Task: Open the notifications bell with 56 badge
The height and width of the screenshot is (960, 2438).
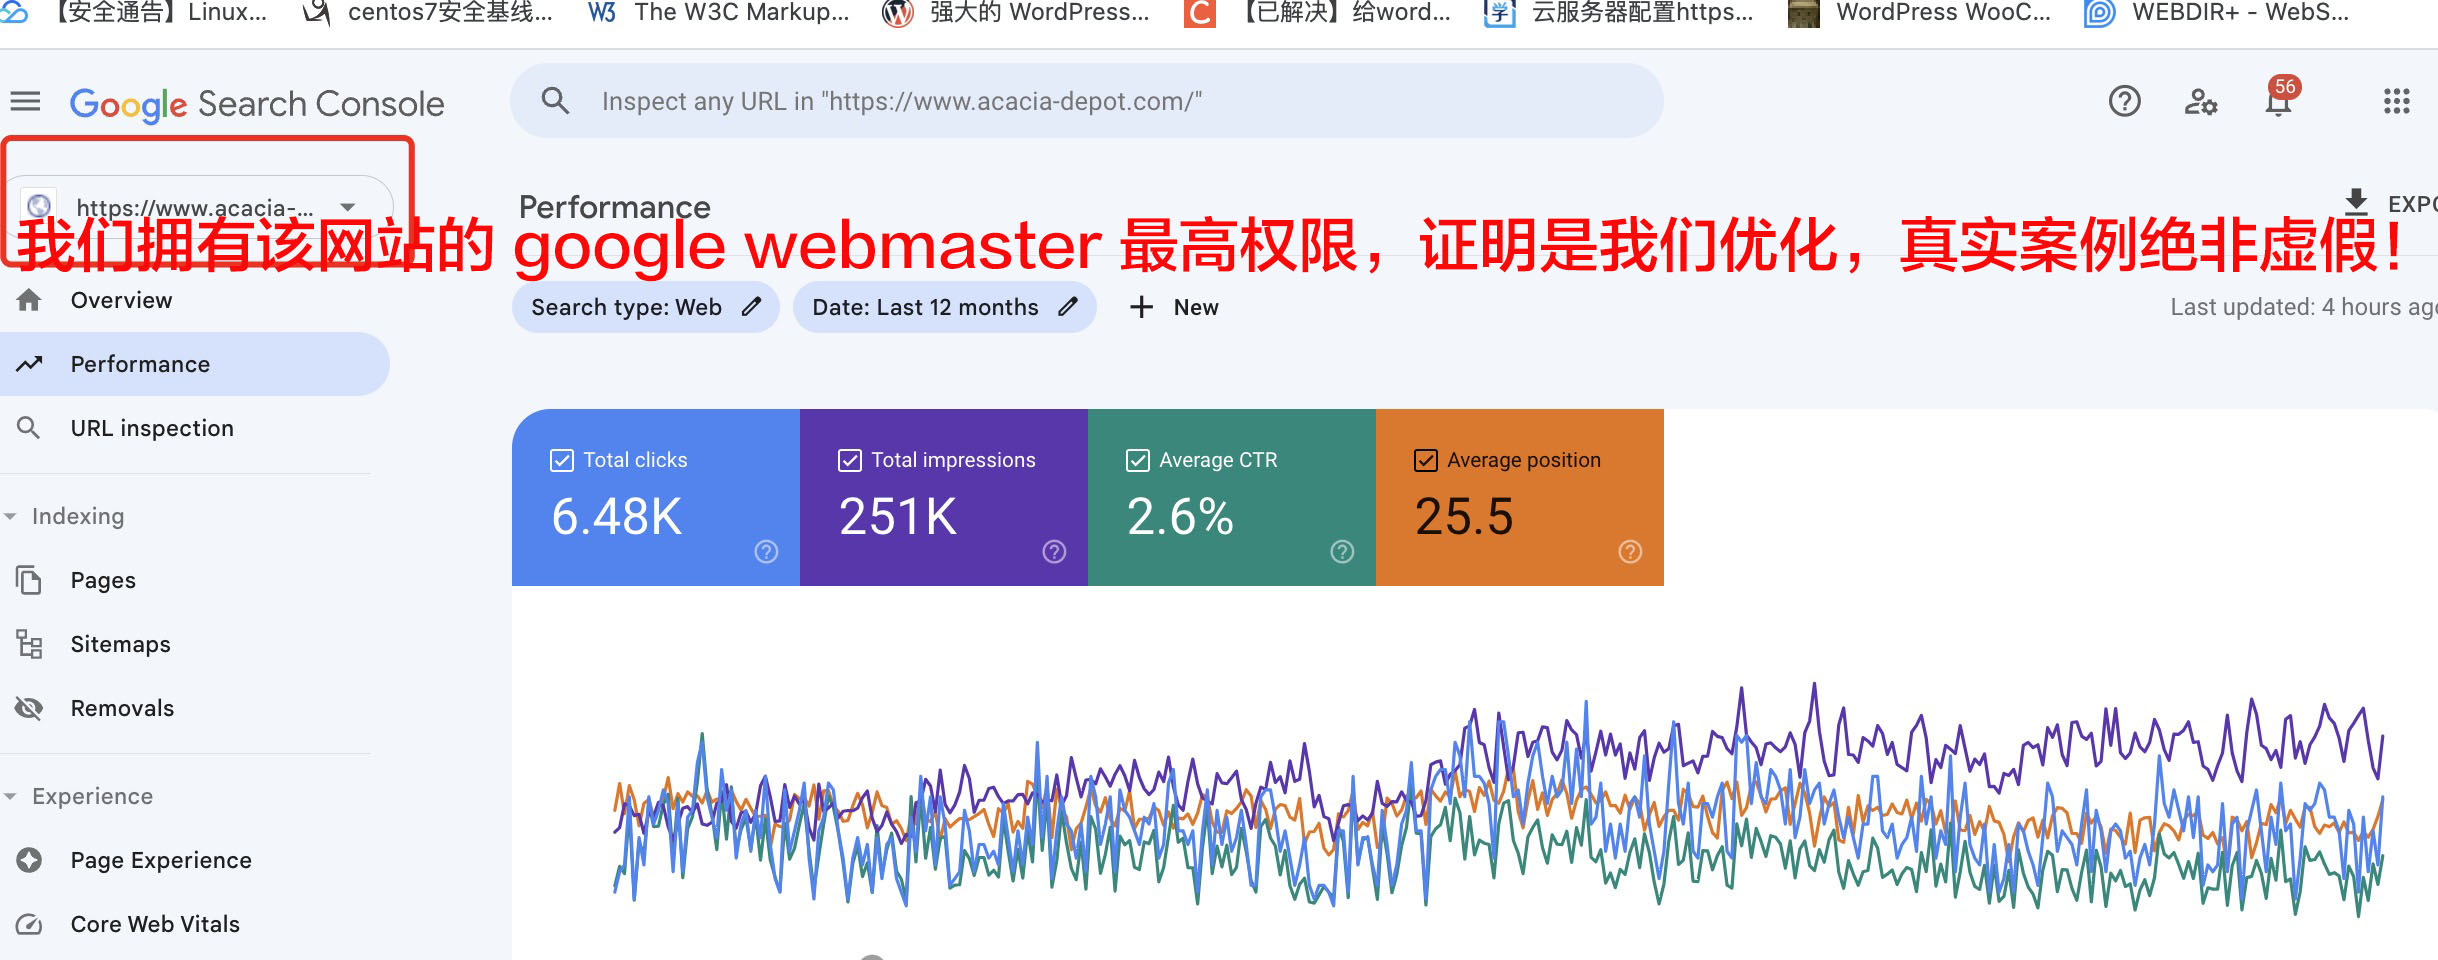Action: (2278, 101)
